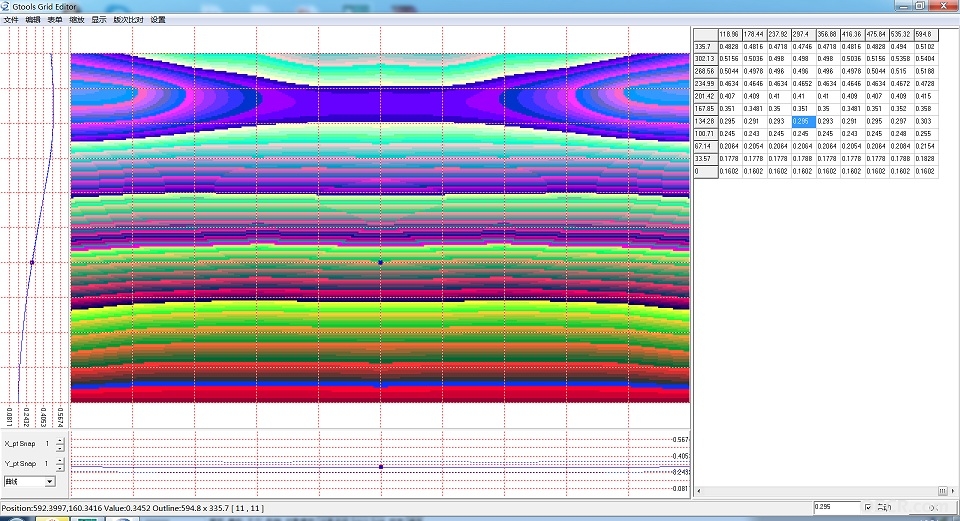
Task: Open the 显示 menu
Action: [x=99, y=20]
